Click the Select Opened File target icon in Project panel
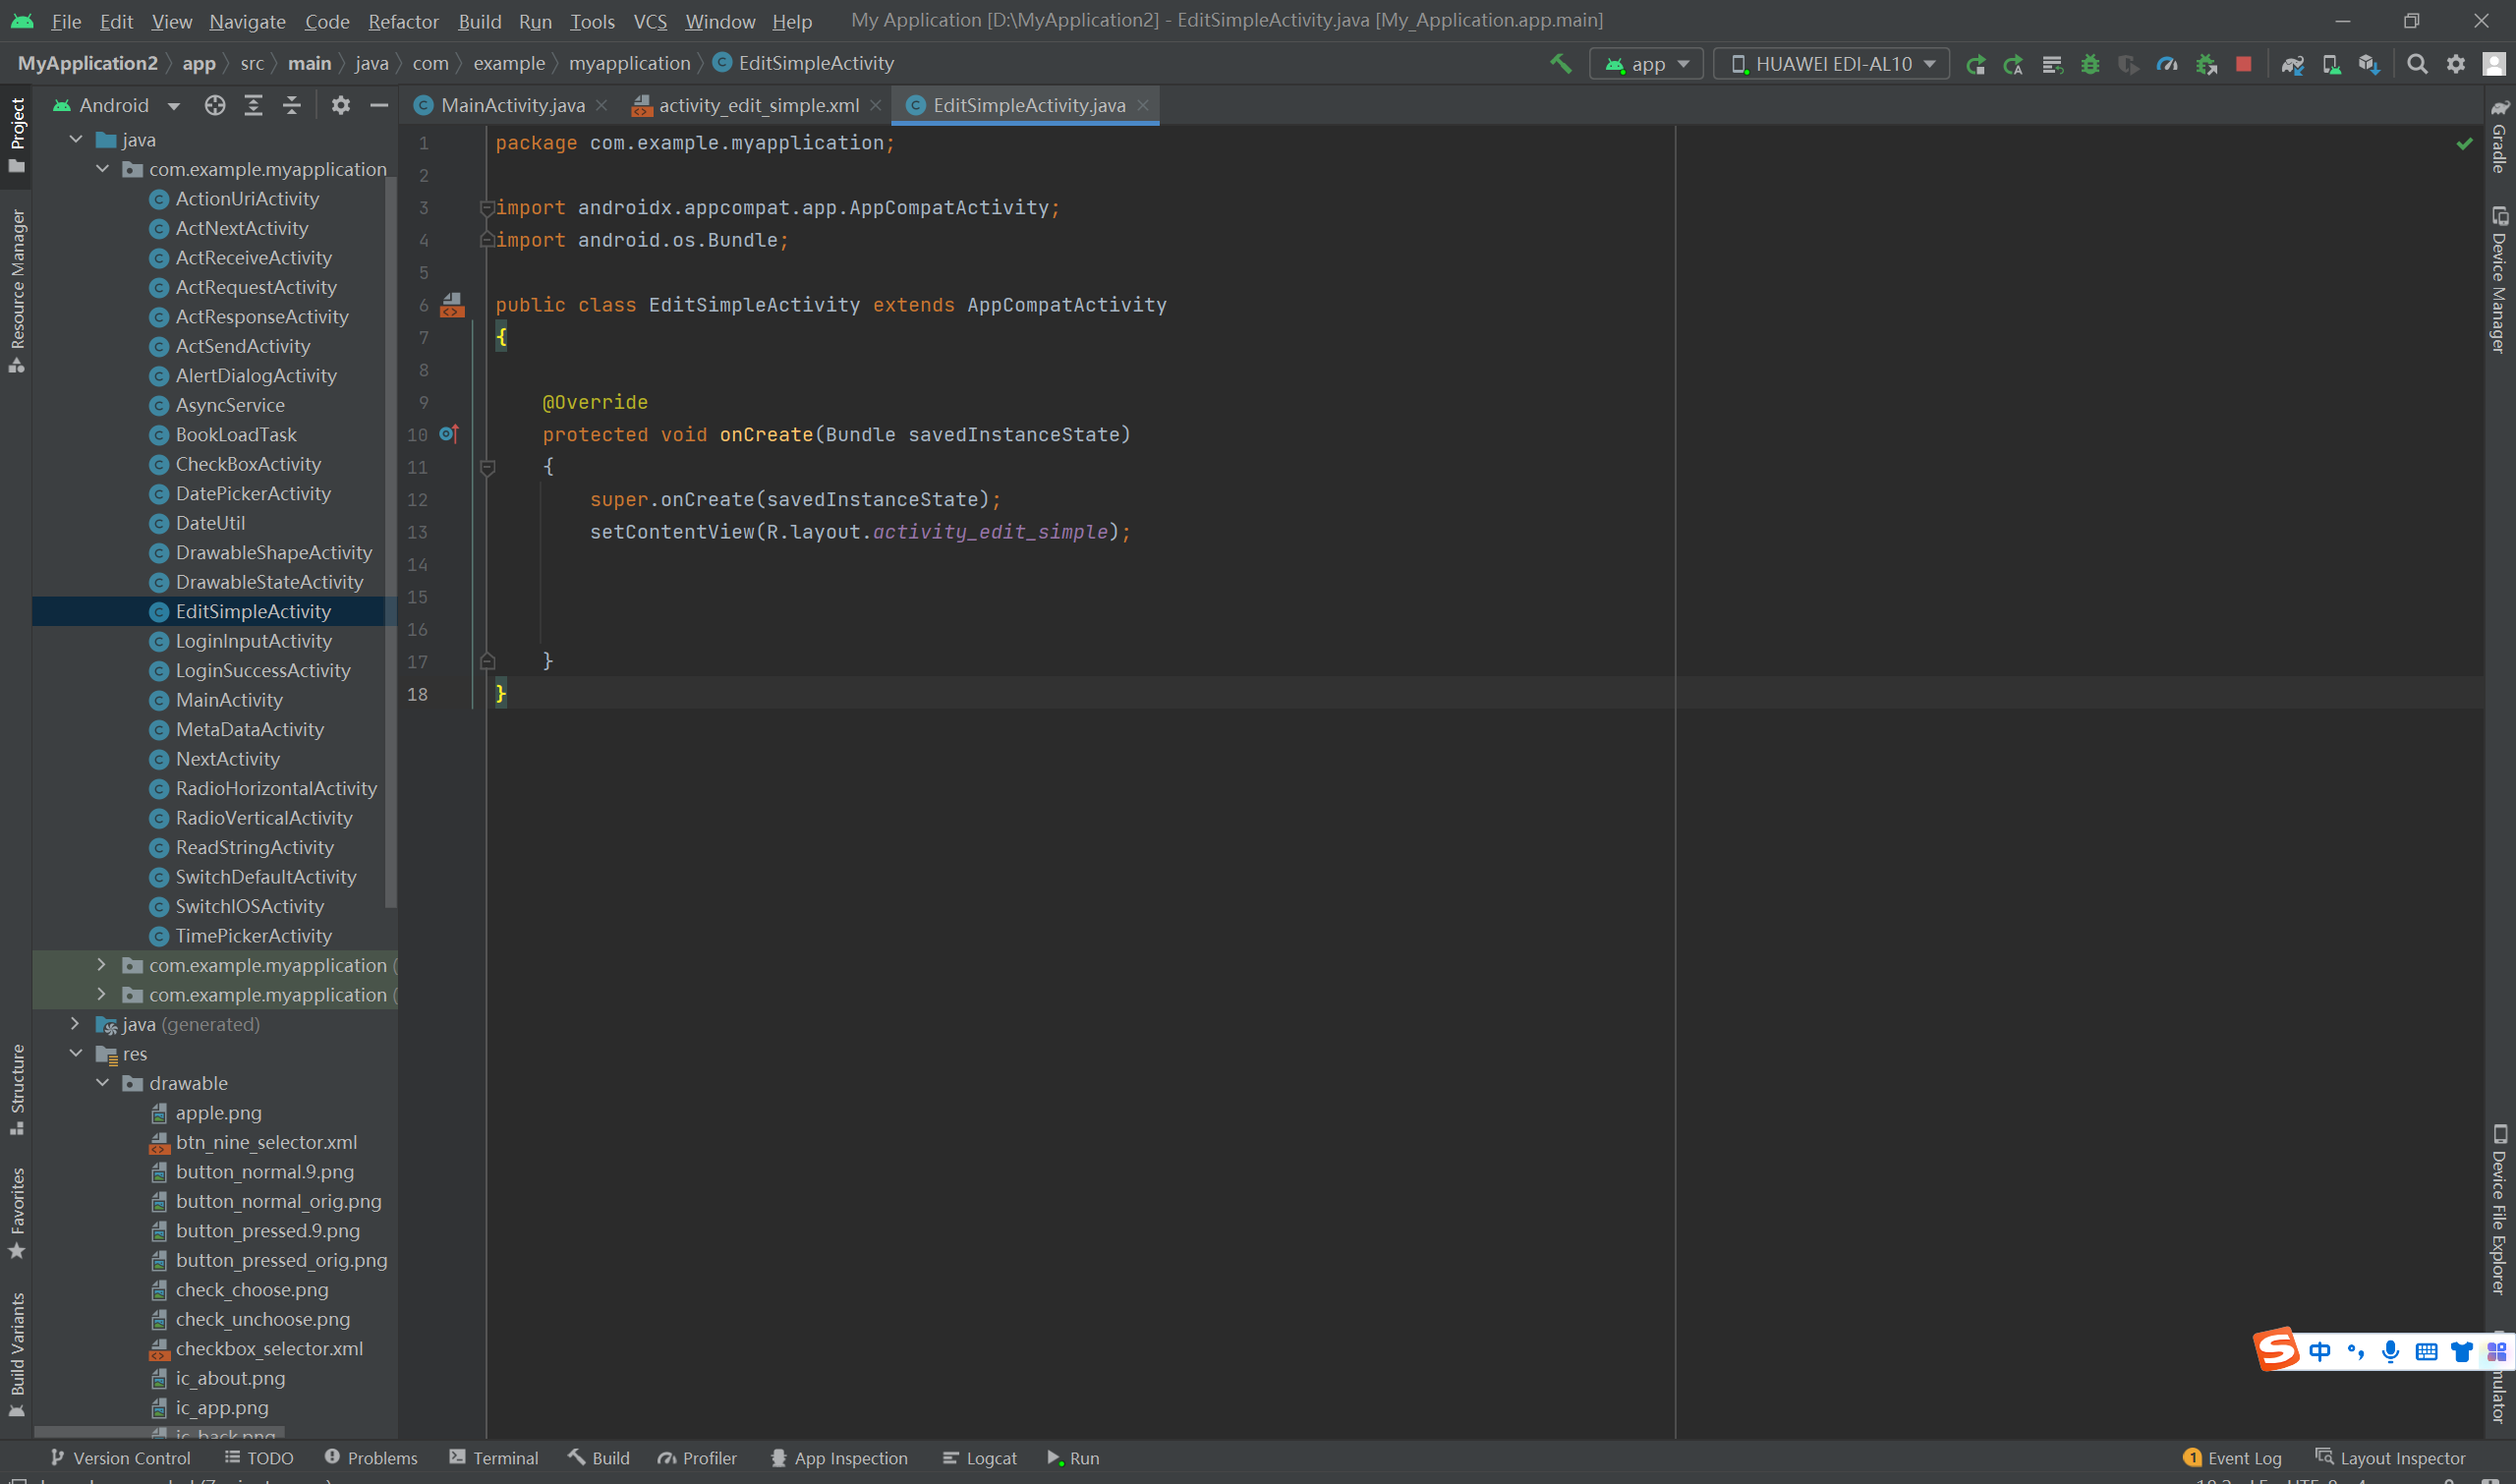 215,105
